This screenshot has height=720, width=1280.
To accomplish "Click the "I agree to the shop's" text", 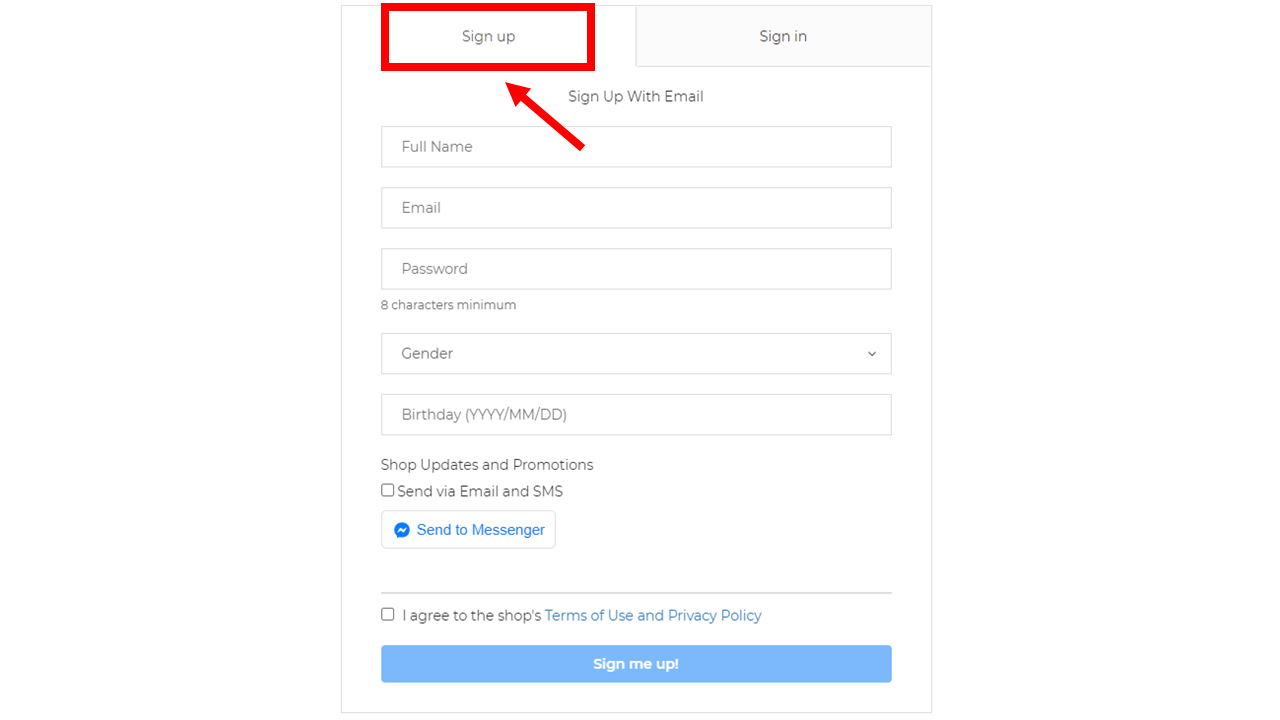I will 472,616.
